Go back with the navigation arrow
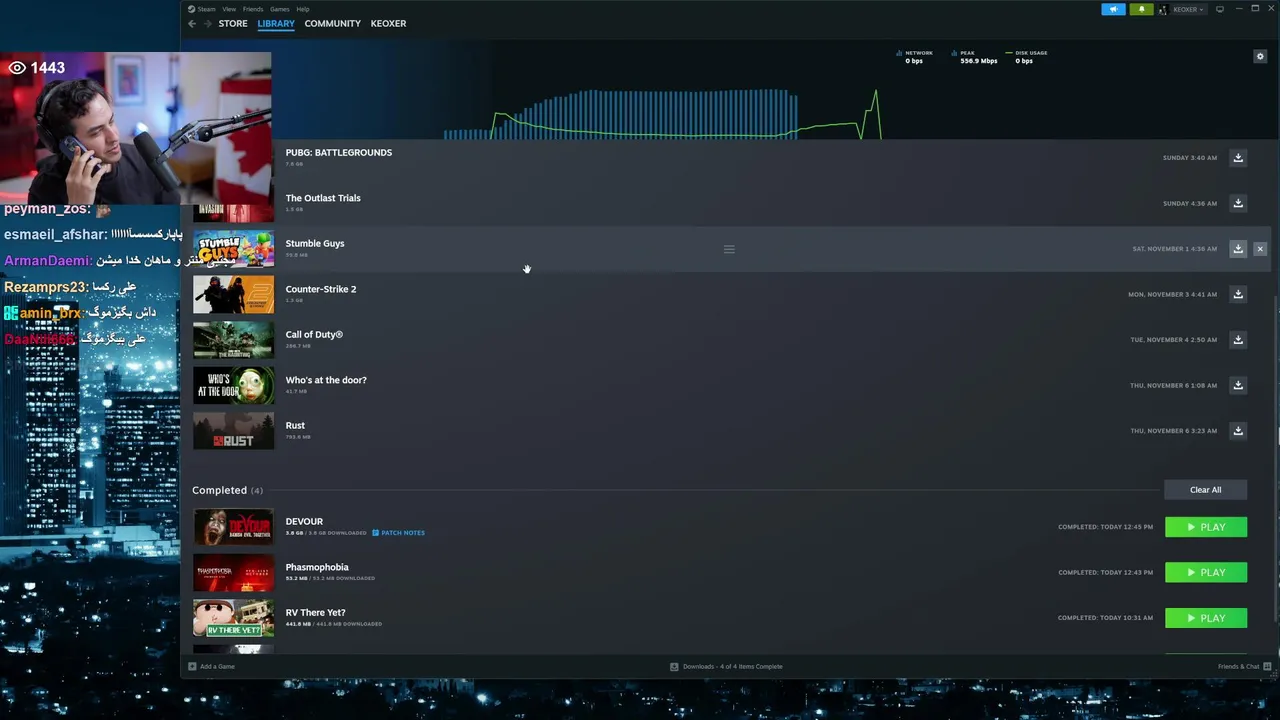Viewport: 1280px width, 720px height. (192, 23)
